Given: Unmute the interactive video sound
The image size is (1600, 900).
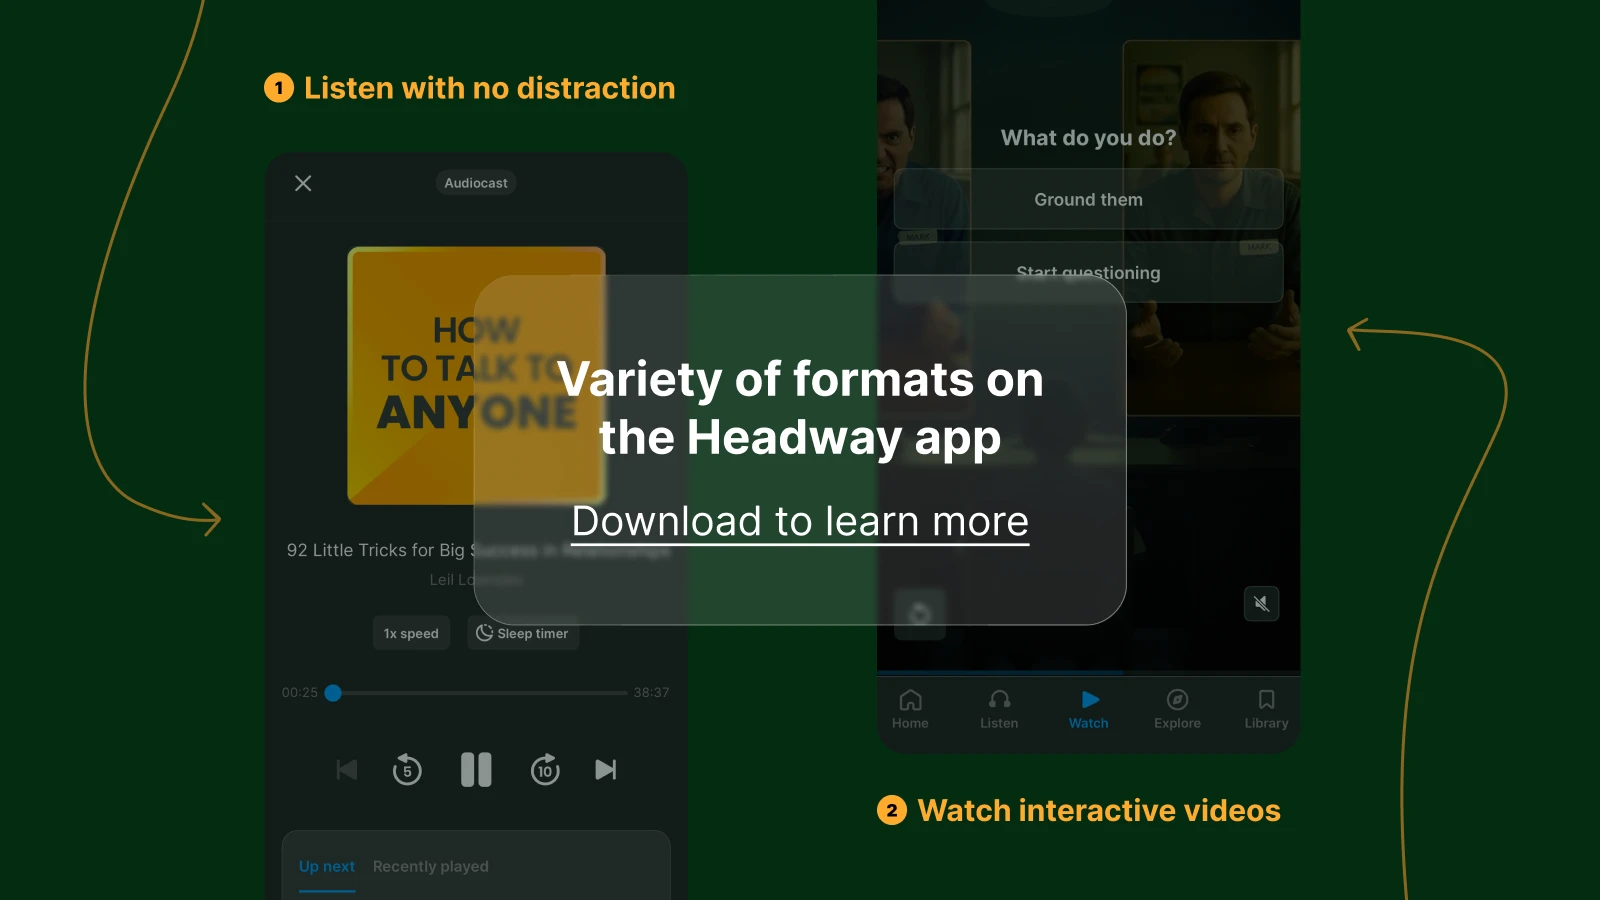Looking at the screenshot, I should coord(1262,603).
